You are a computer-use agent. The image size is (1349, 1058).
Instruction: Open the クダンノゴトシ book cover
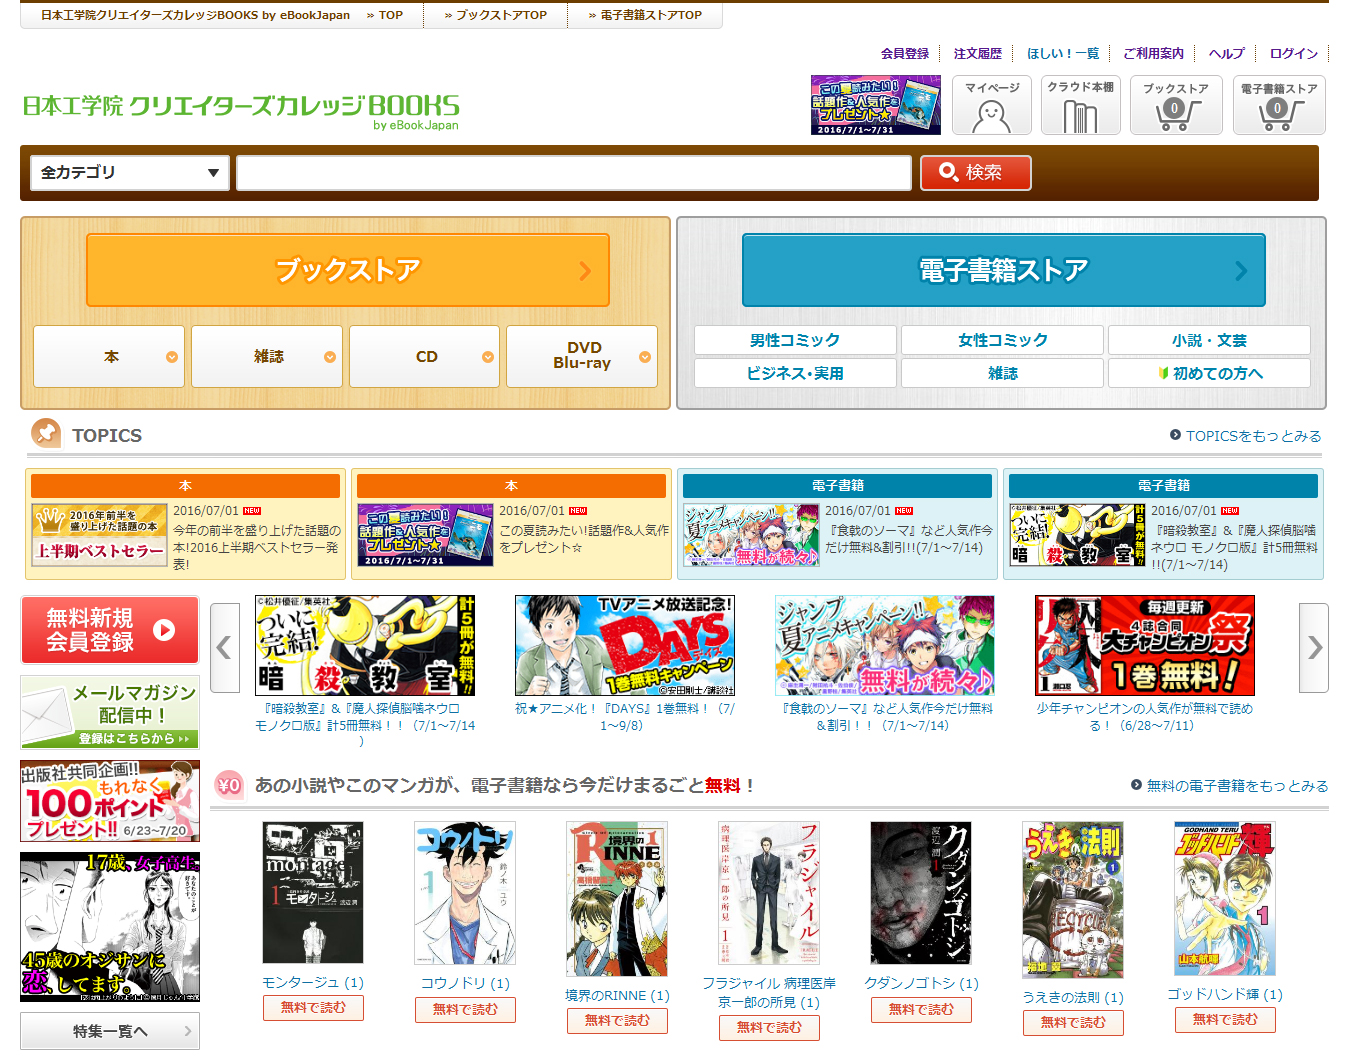(921, 893)
